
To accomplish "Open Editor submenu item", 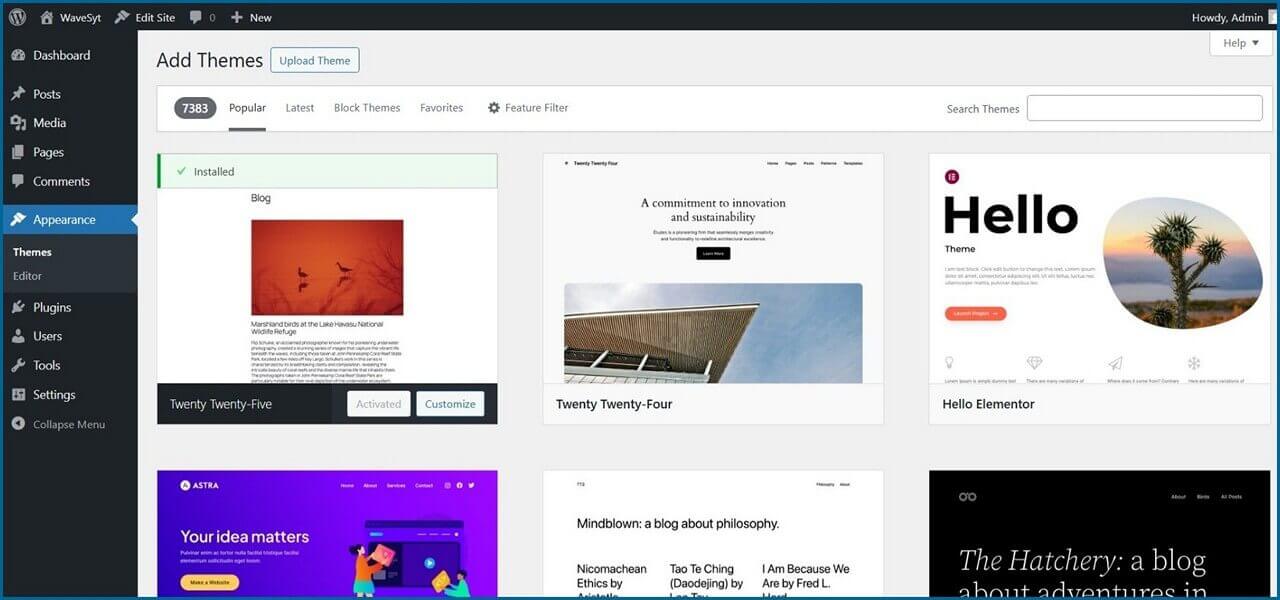I will point(27,276).
